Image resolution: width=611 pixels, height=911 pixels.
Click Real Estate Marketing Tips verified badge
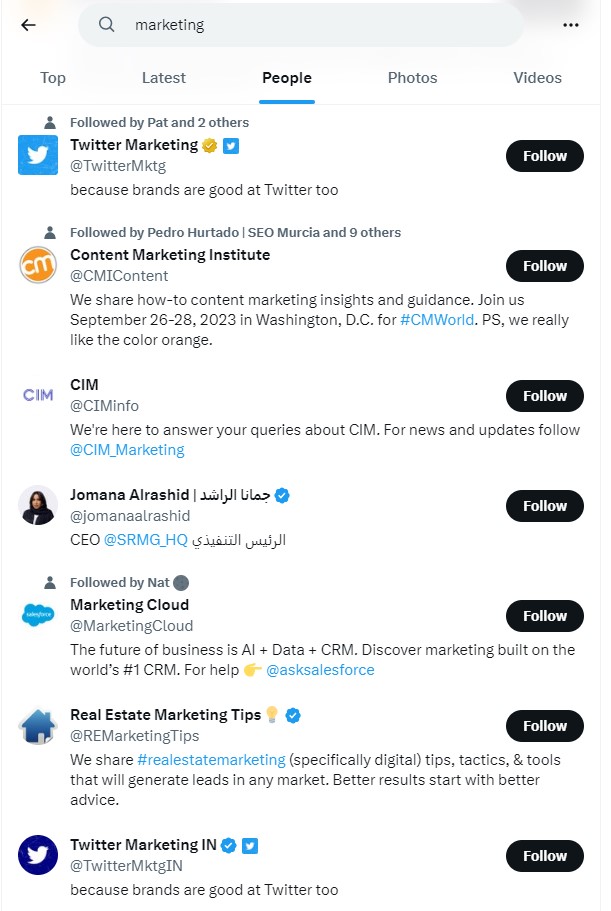(291, 714)
